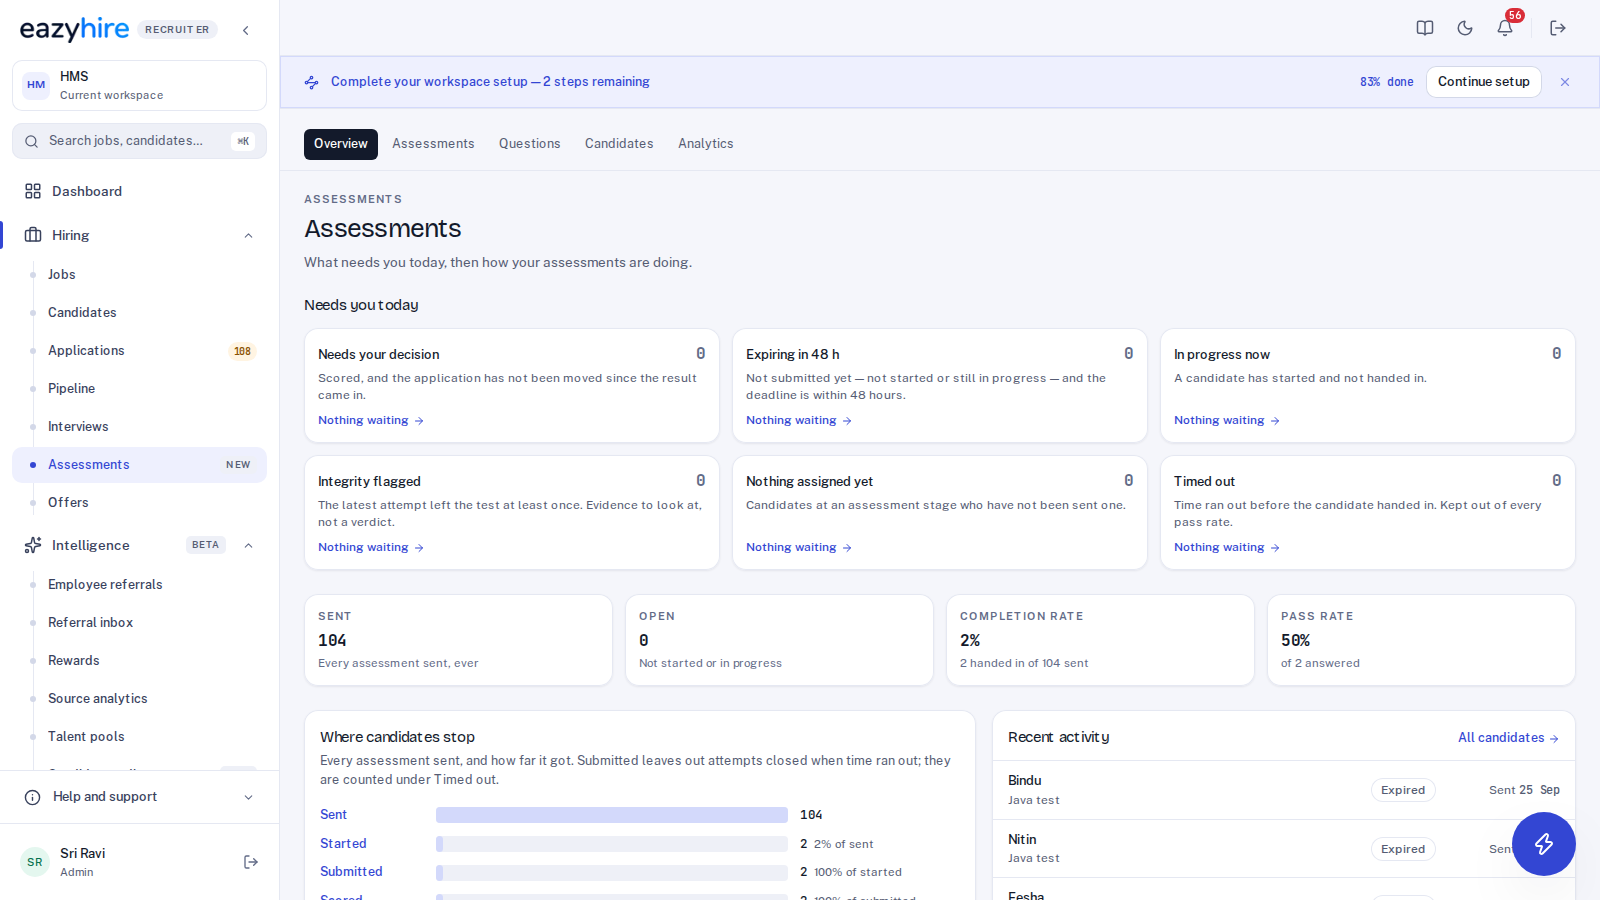Open the documentation book icon
The height and width of the screenshot is (900, 1600).
pos(1425,28)
